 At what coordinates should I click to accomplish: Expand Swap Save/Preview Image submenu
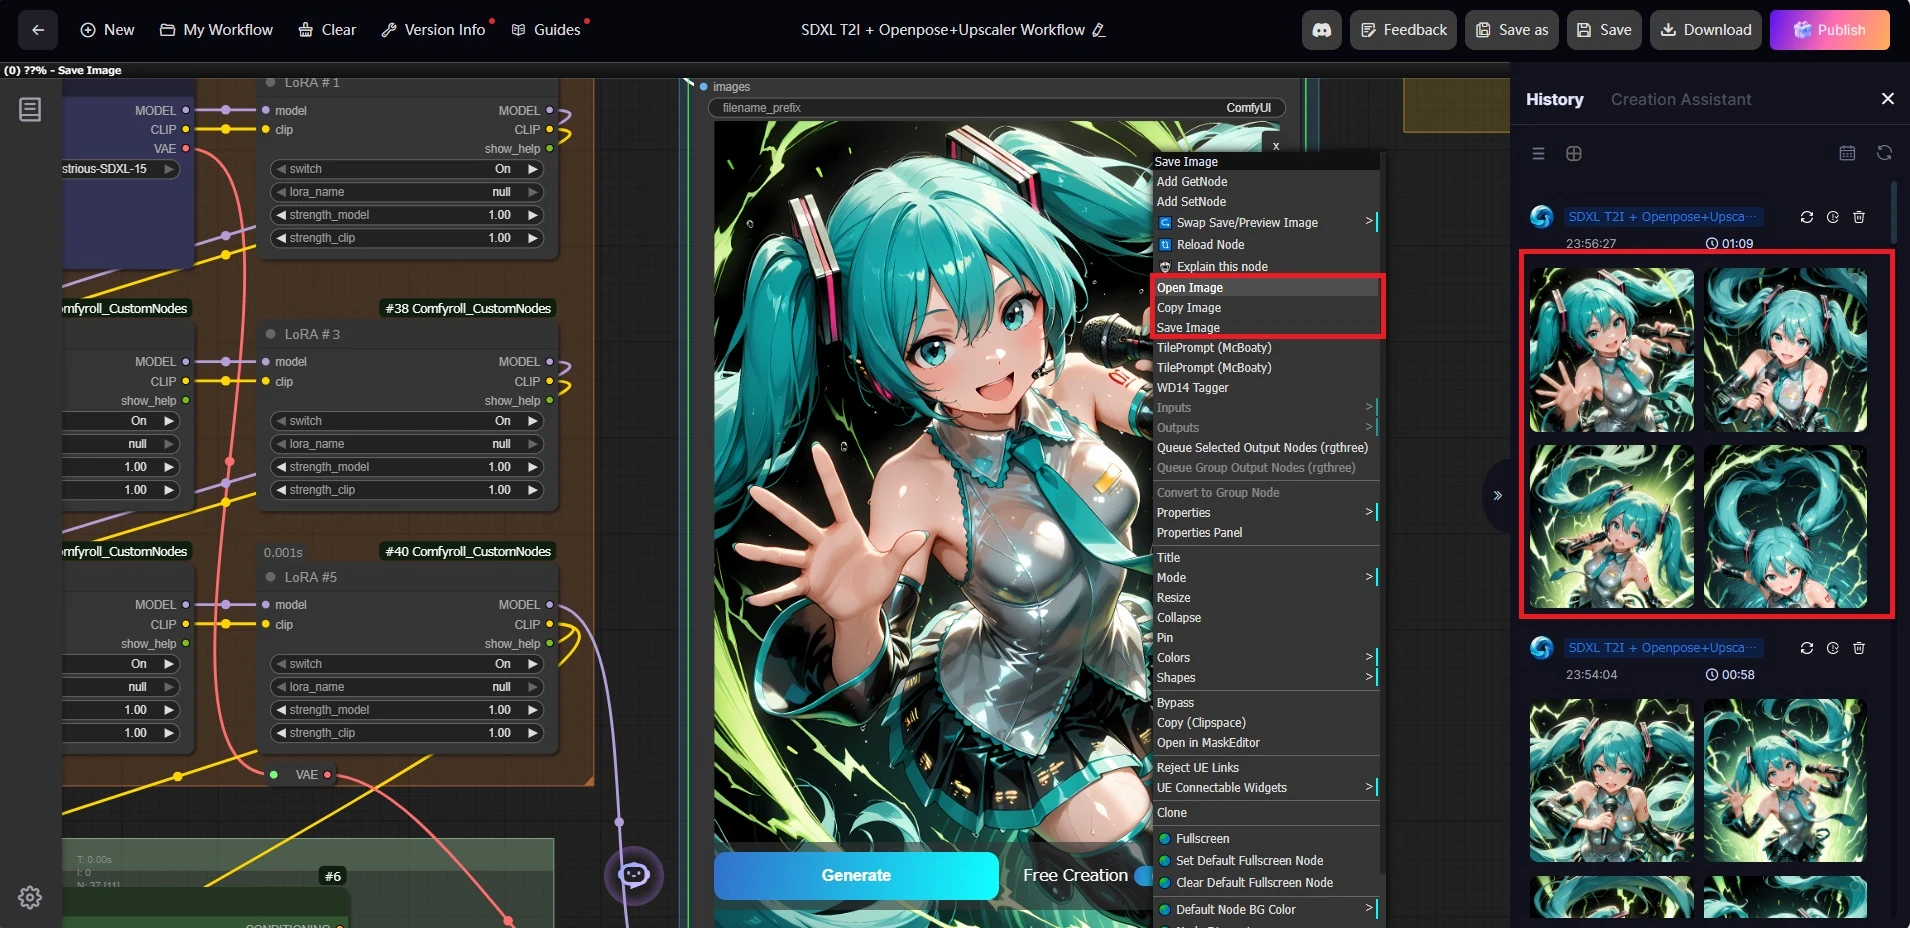[x=1265, y=223]
